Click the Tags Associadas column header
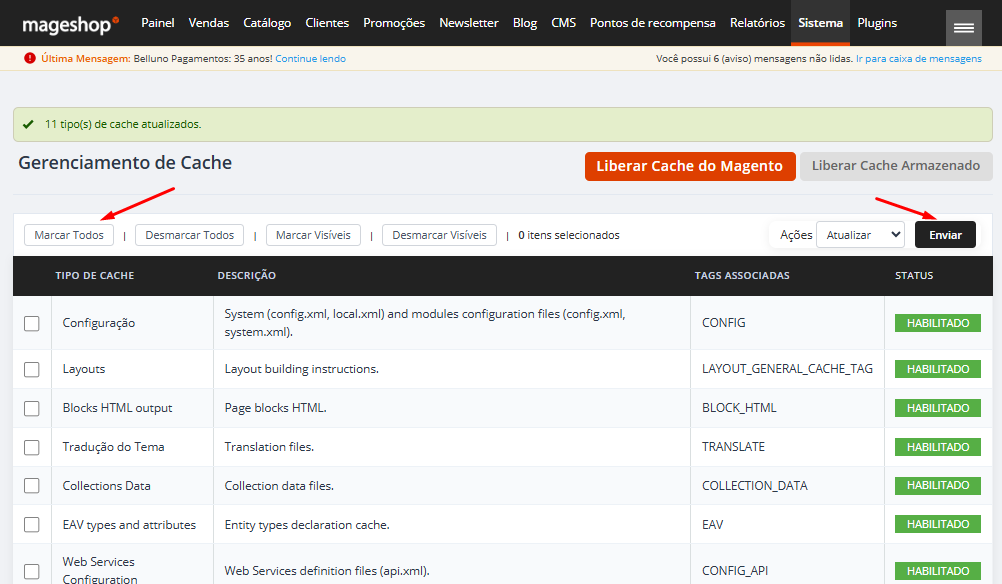The image size is (1002, 584). tap(742, 275)
